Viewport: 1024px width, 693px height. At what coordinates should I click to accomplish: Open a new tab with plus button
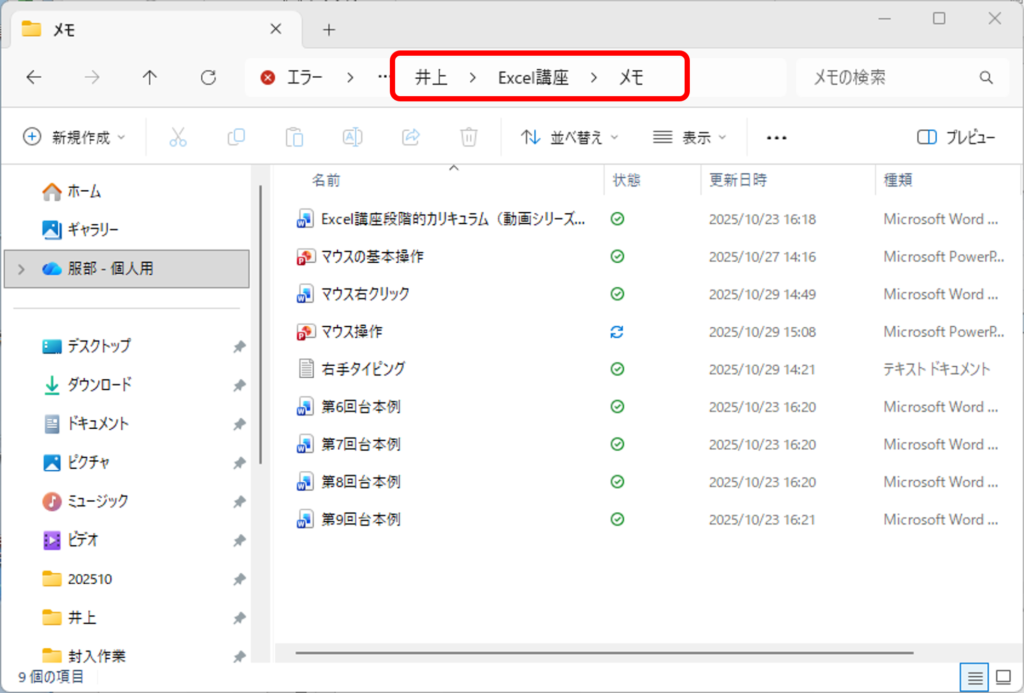[x=329, y=29]
